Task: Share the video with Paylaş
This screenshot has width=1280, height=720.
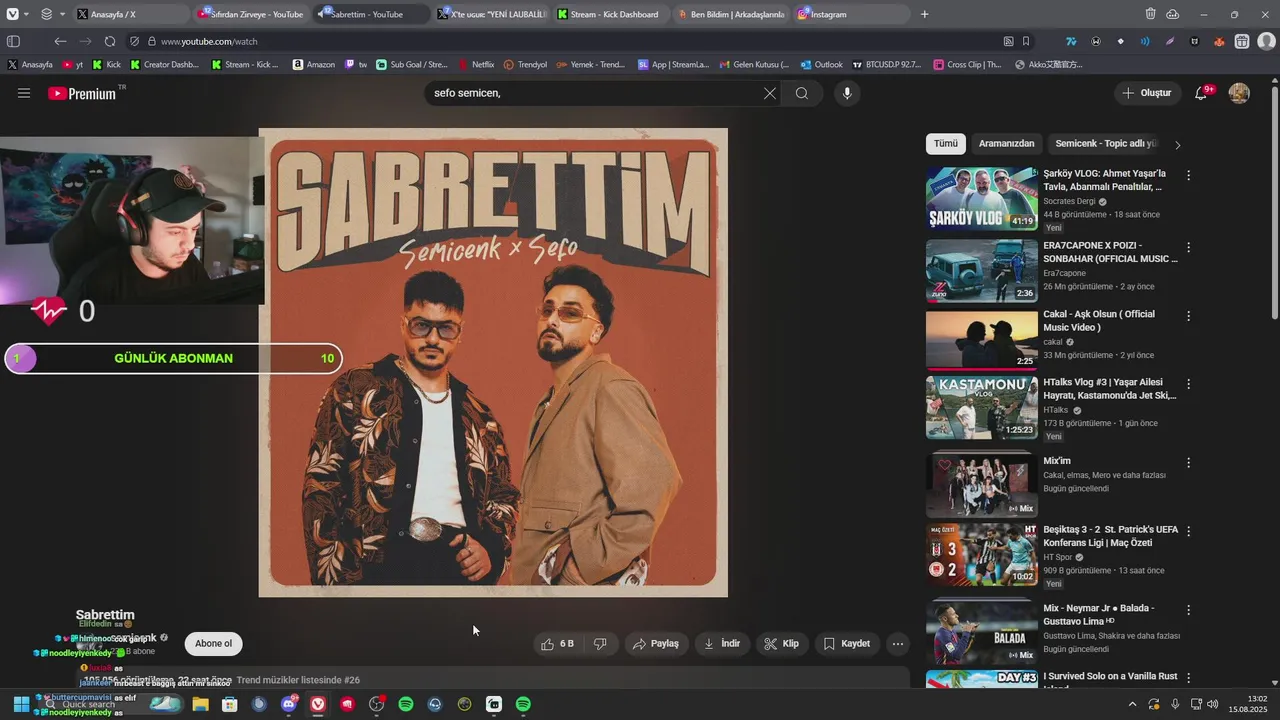Action: [x=656, y=644]
